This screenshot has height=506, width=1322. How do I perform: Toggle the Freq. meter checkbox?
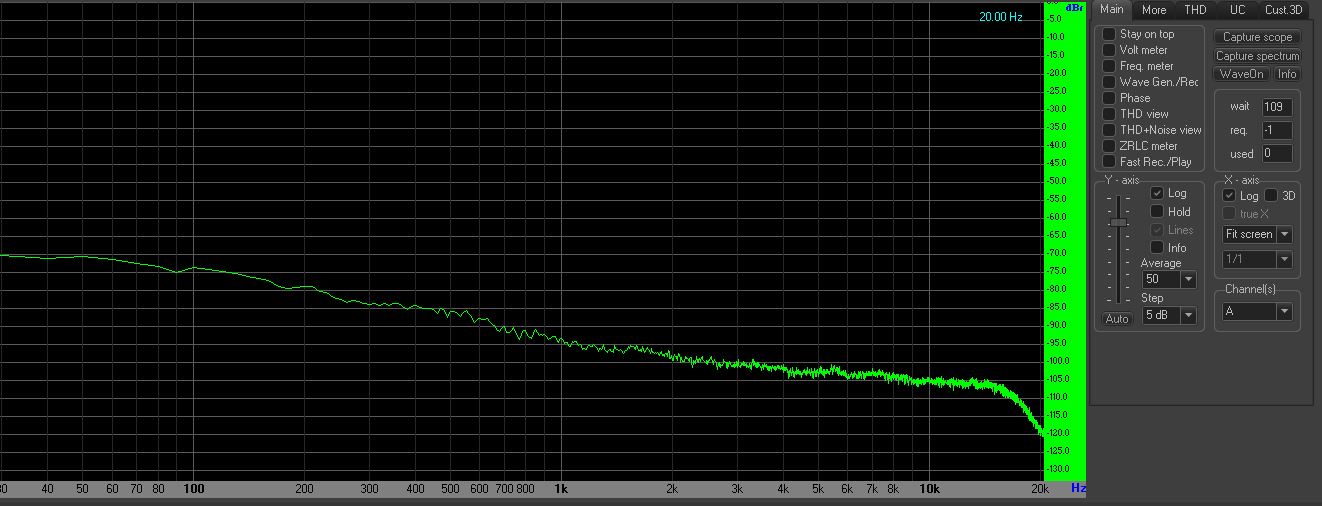click(x=1109, y=66)
